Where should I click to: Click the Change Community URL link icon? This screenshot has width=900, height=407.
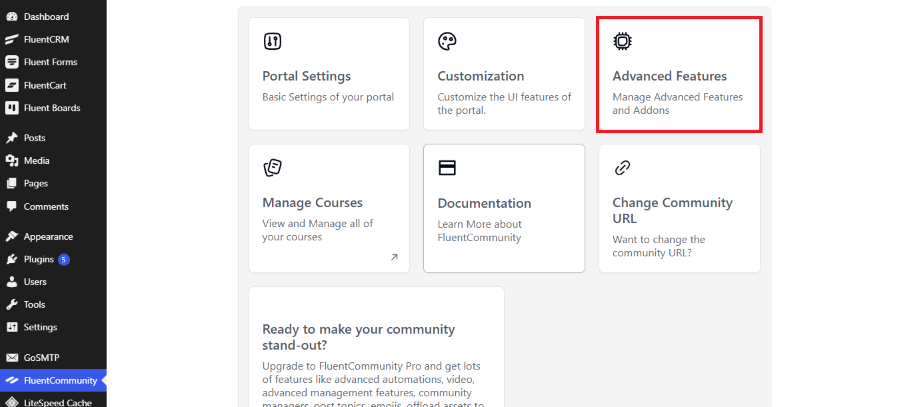coord(622,168)
